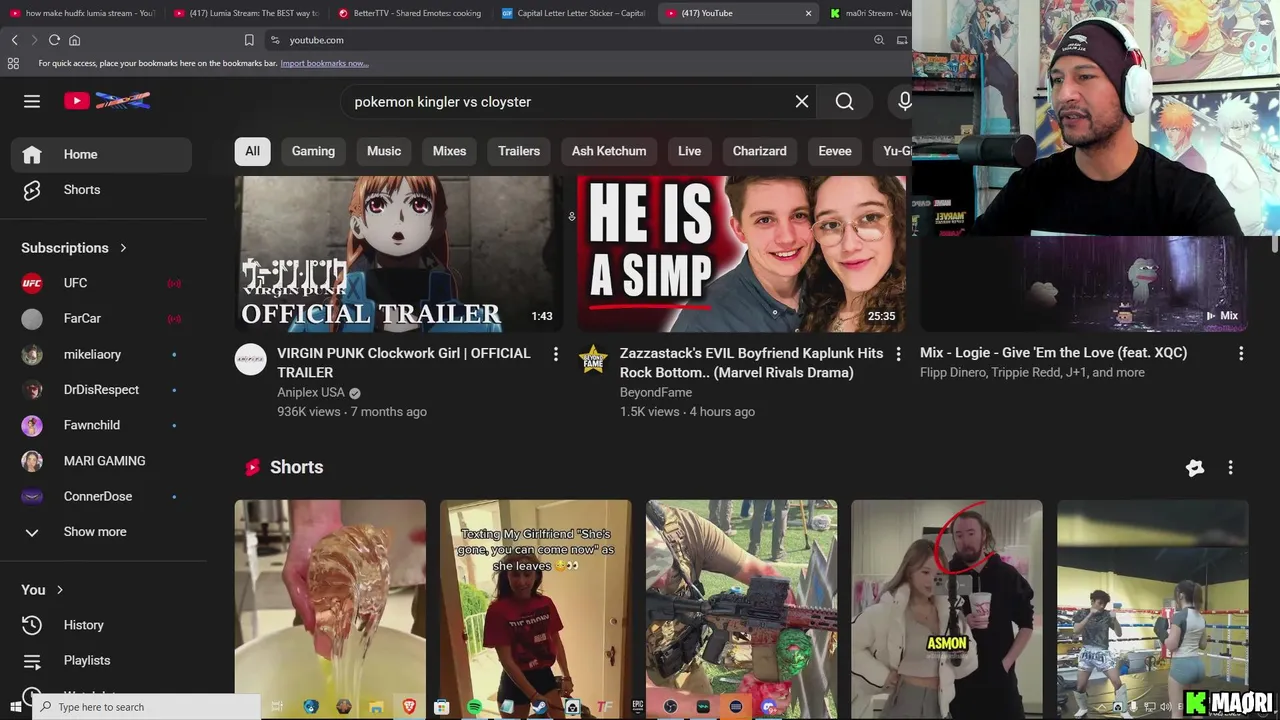Click the browser home icon
Image resolution: width=1280 pixels, height=720 pixels.
pos(74,40)
